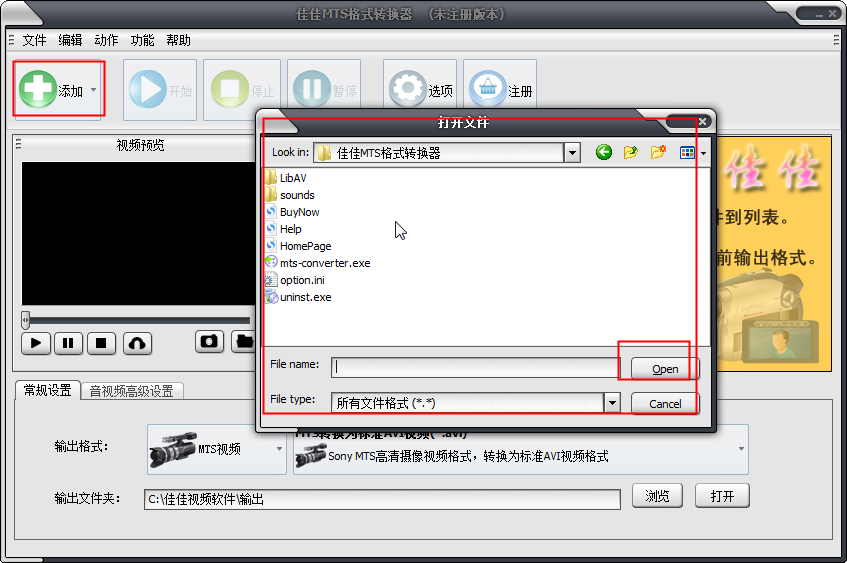Viewport: 847px width, 563px height.
Task: Select the LibAV folder
Action: pos(286,178)
